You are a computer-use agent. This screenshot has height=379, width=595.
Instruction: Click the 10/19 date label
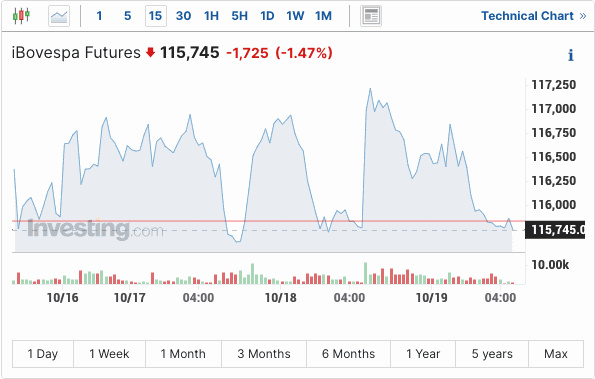[x=431, y=298]
